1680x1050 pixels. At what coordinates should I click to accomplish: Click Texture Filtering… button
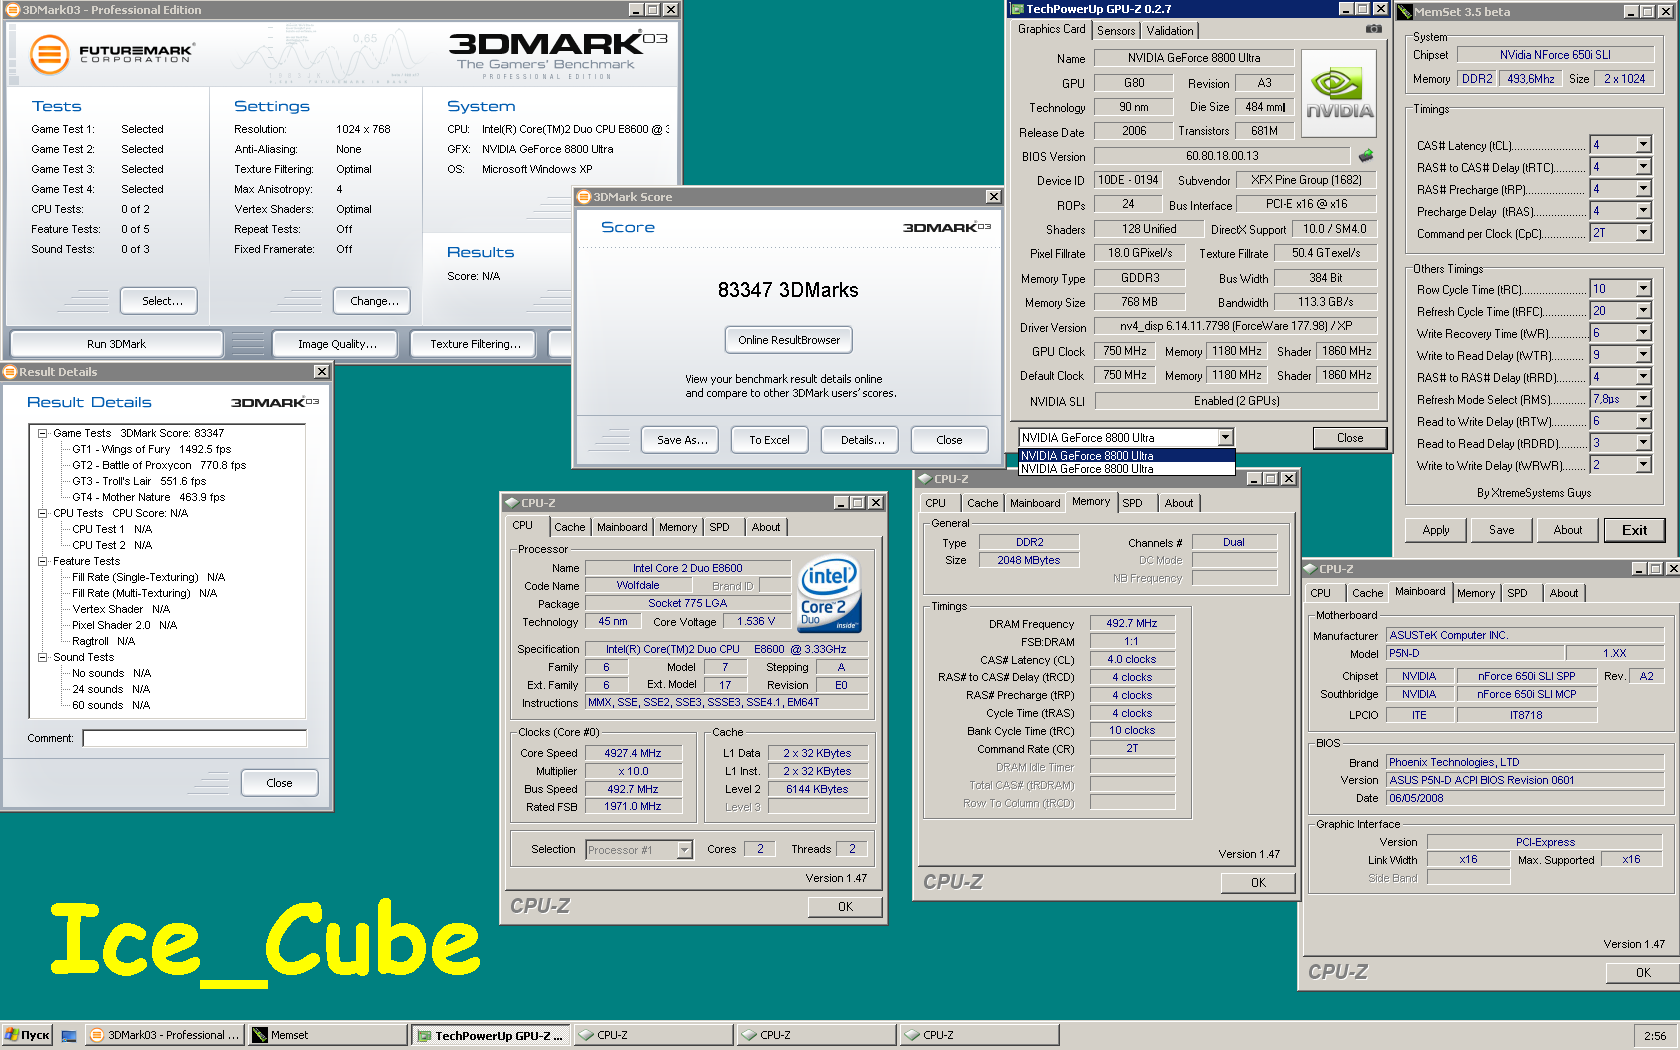[475, 344]
